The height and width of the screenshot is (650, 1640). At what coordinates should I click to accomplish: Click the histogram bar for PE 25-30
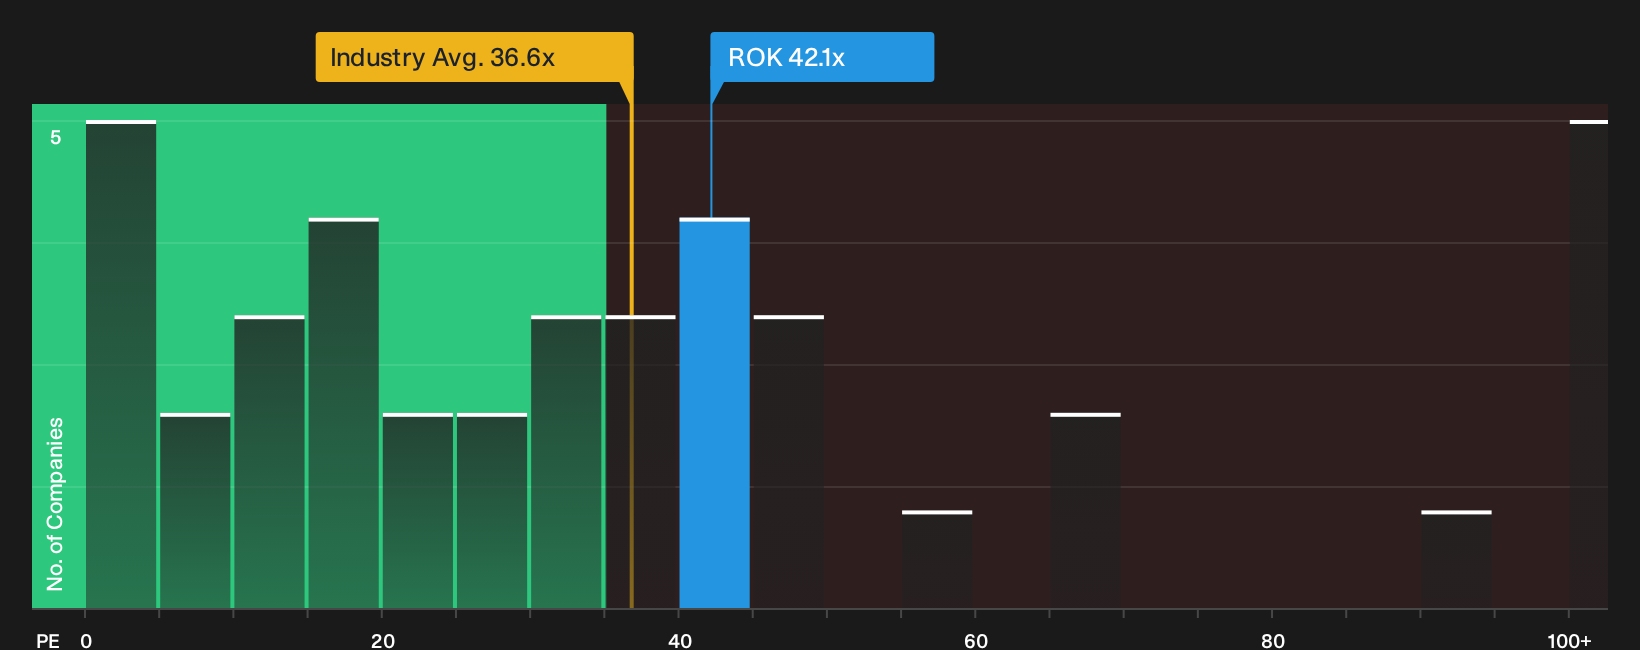(492, 510)
